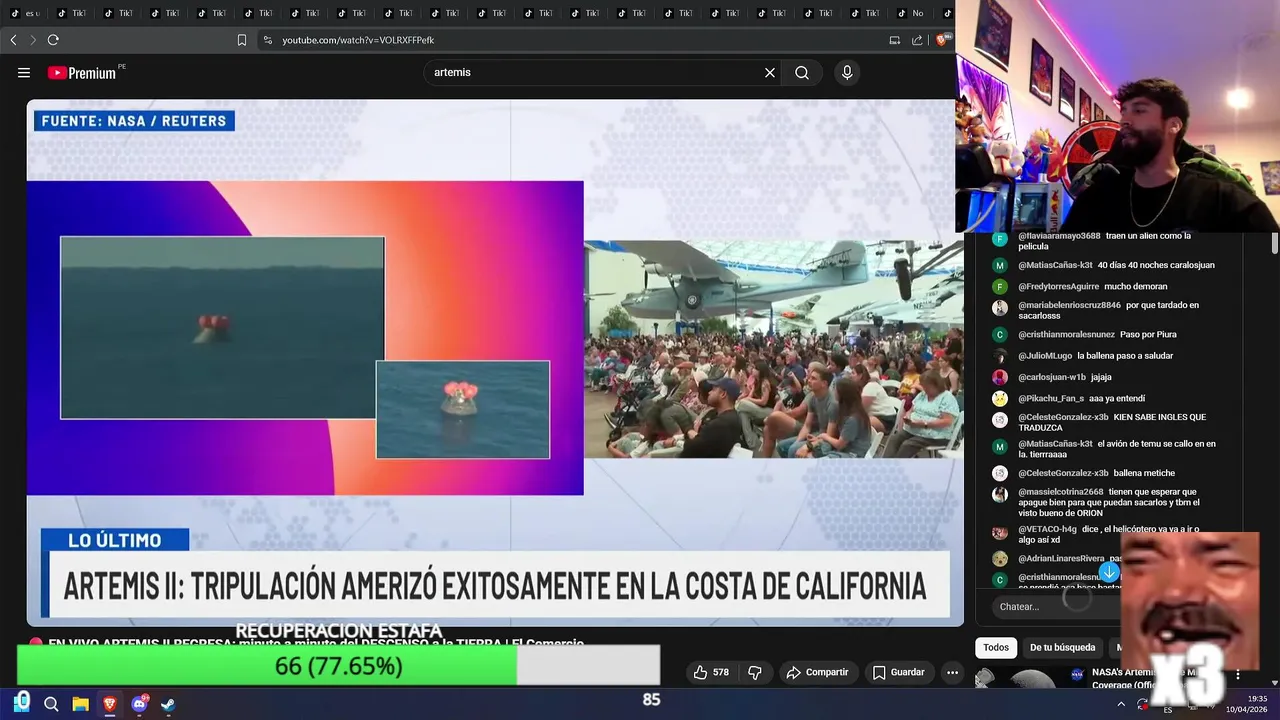Dislike the video with the thumbs down

tap(755, 673)
